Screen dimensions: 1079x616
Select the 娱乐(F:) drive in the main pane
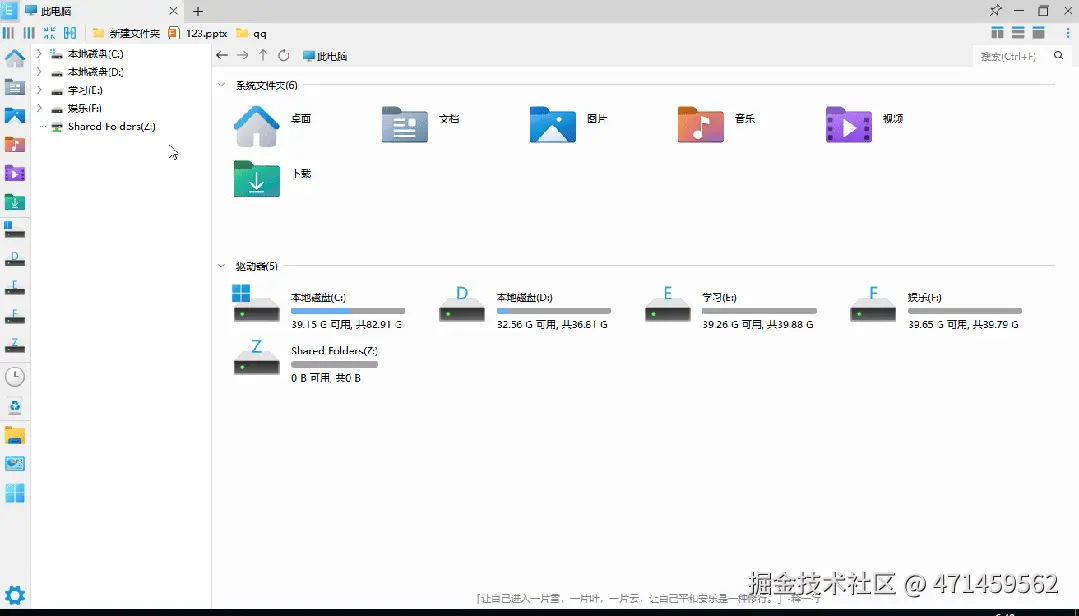936,306
